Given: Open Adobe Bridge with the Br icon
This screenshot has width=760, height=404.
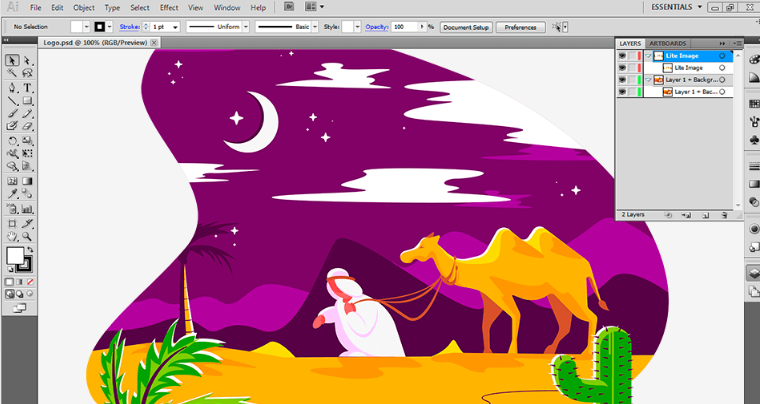Looking at the screenshot, I should pyautogui.click(x=289, y=7).
